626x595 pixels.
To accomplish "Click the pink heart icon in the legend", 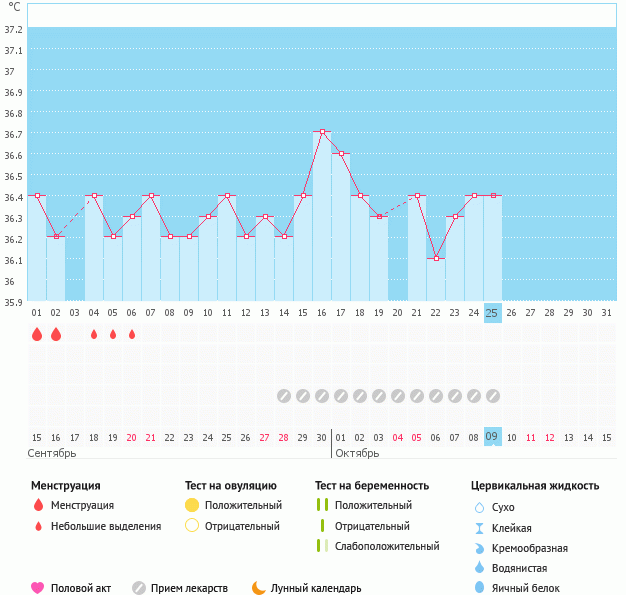I will (x=38, y=588).
